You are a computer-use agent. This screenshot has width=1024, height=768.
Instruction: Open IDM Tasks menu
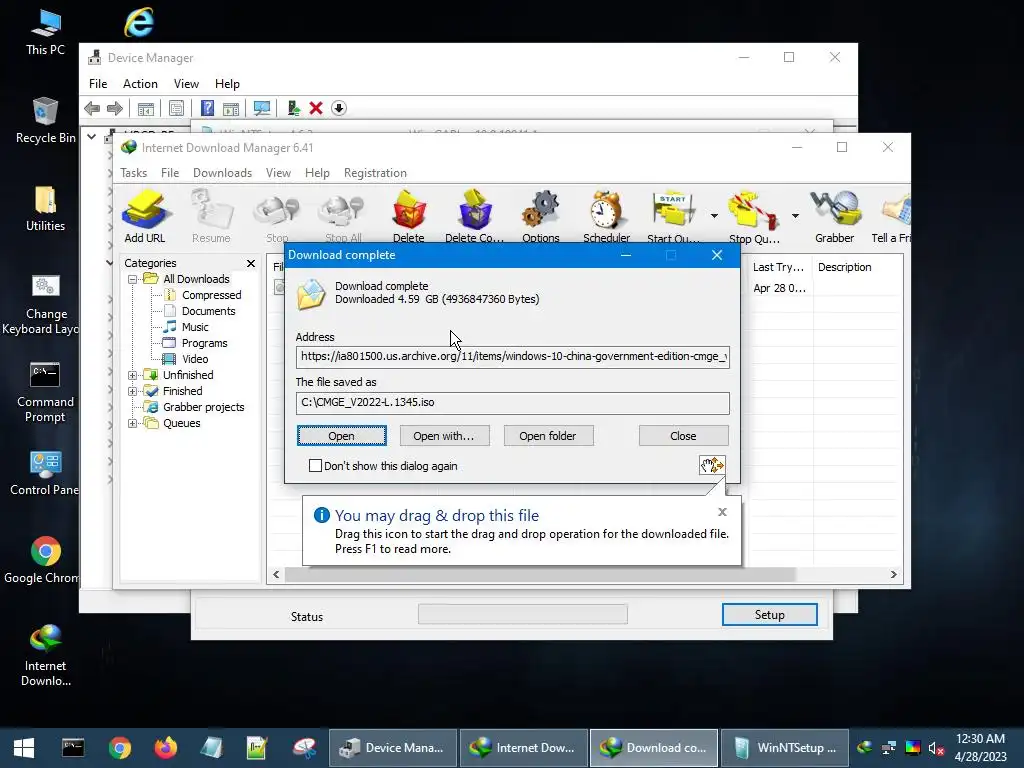133,173
